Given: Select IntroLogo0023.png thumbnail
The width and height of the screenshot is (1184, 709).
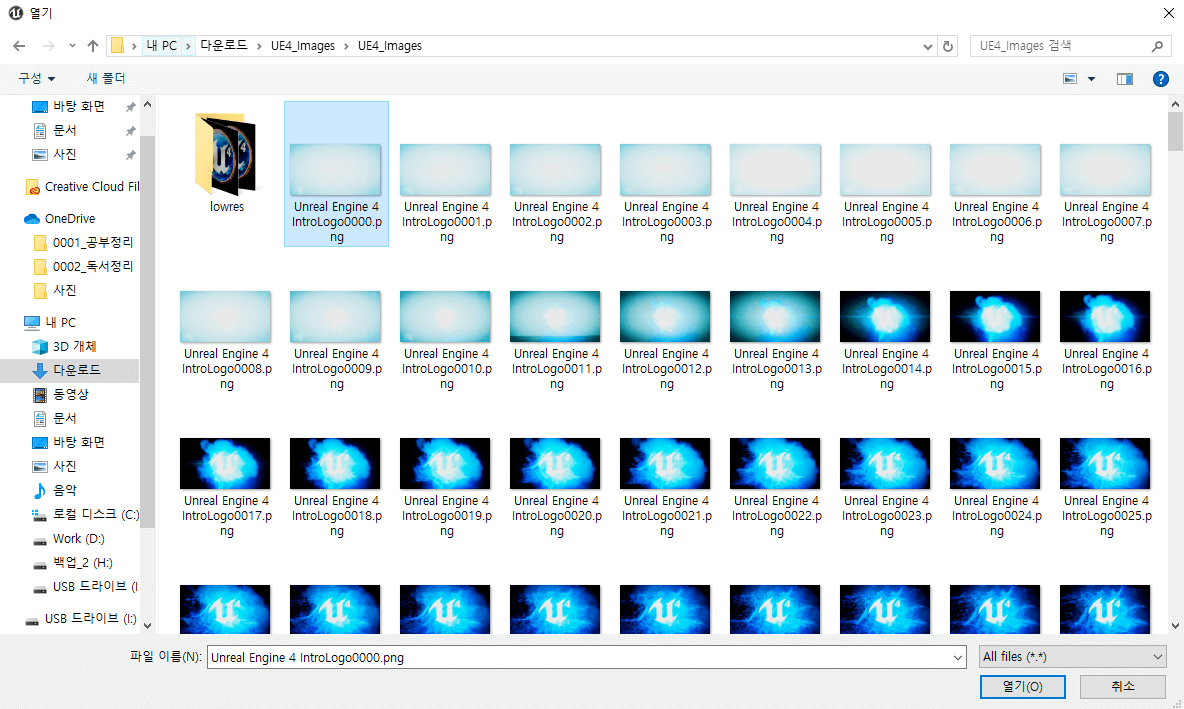Looking at the screenshot, I should [x=885, y=464].
